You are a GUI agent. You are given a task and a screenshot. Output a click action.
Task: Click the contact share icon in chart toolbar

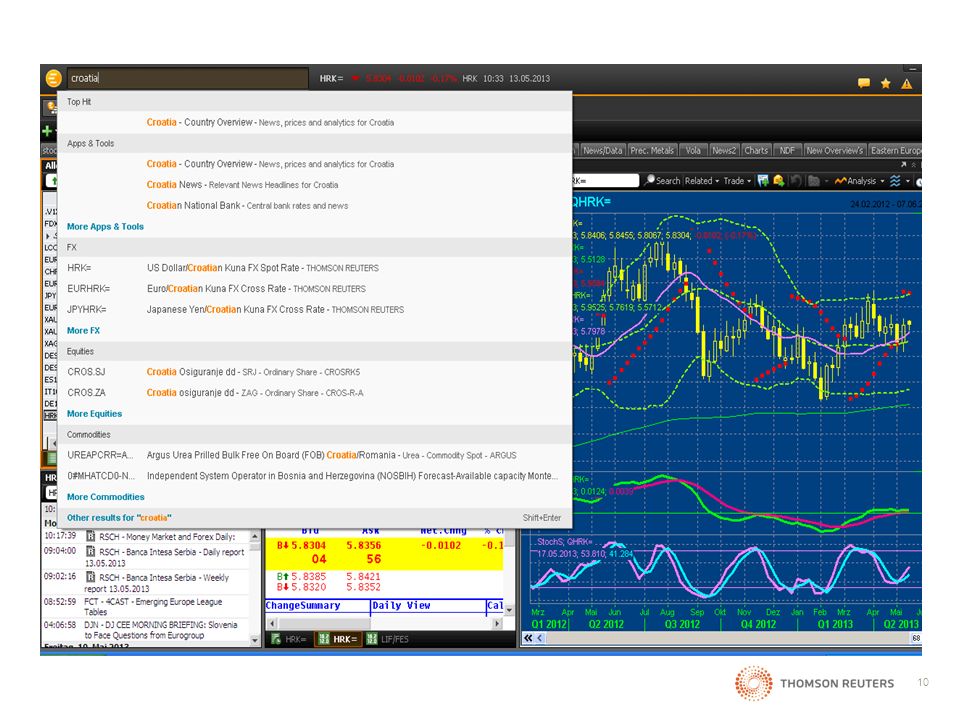[779, 181]
